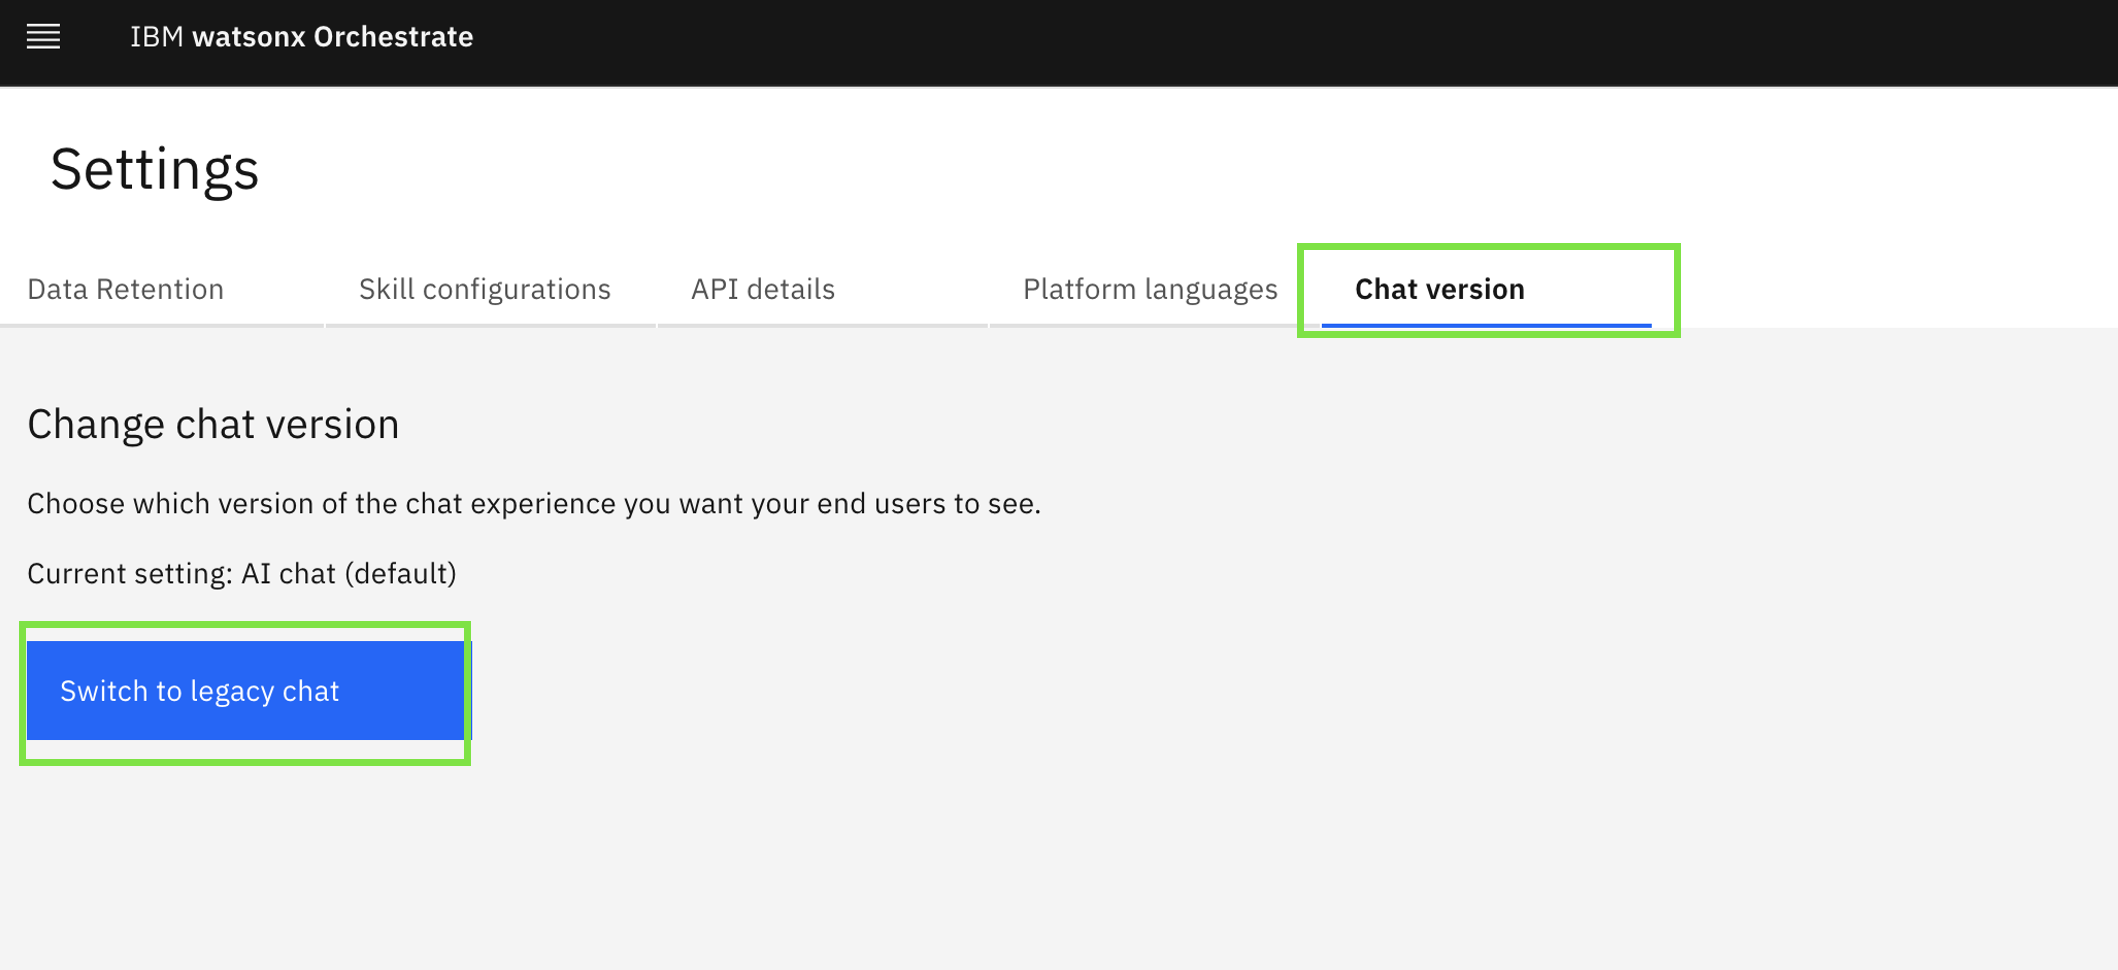Click the AI chat (default) value
Screen dimensions: 2118x970
pyautogui.click(x=348, y=573)
